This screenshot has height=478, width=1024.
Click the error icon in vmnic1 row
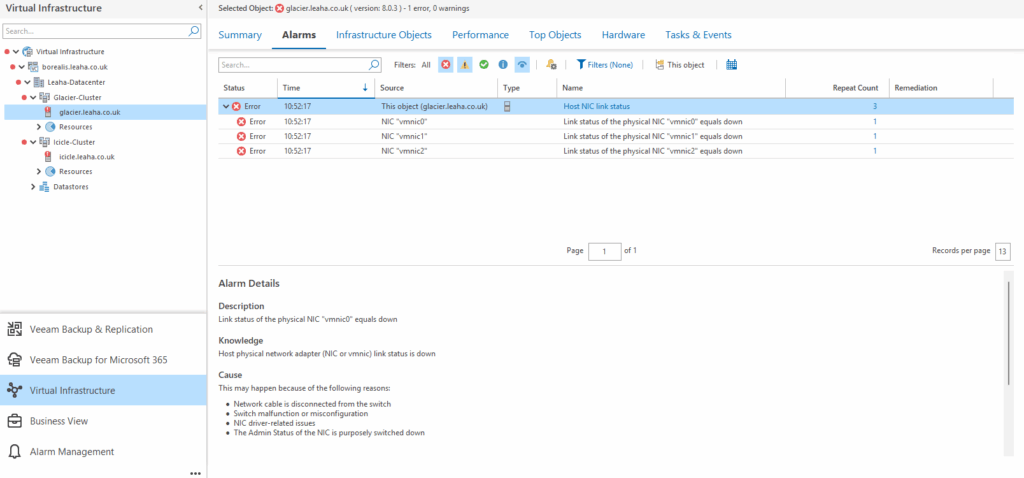click(x=241, y=136)
